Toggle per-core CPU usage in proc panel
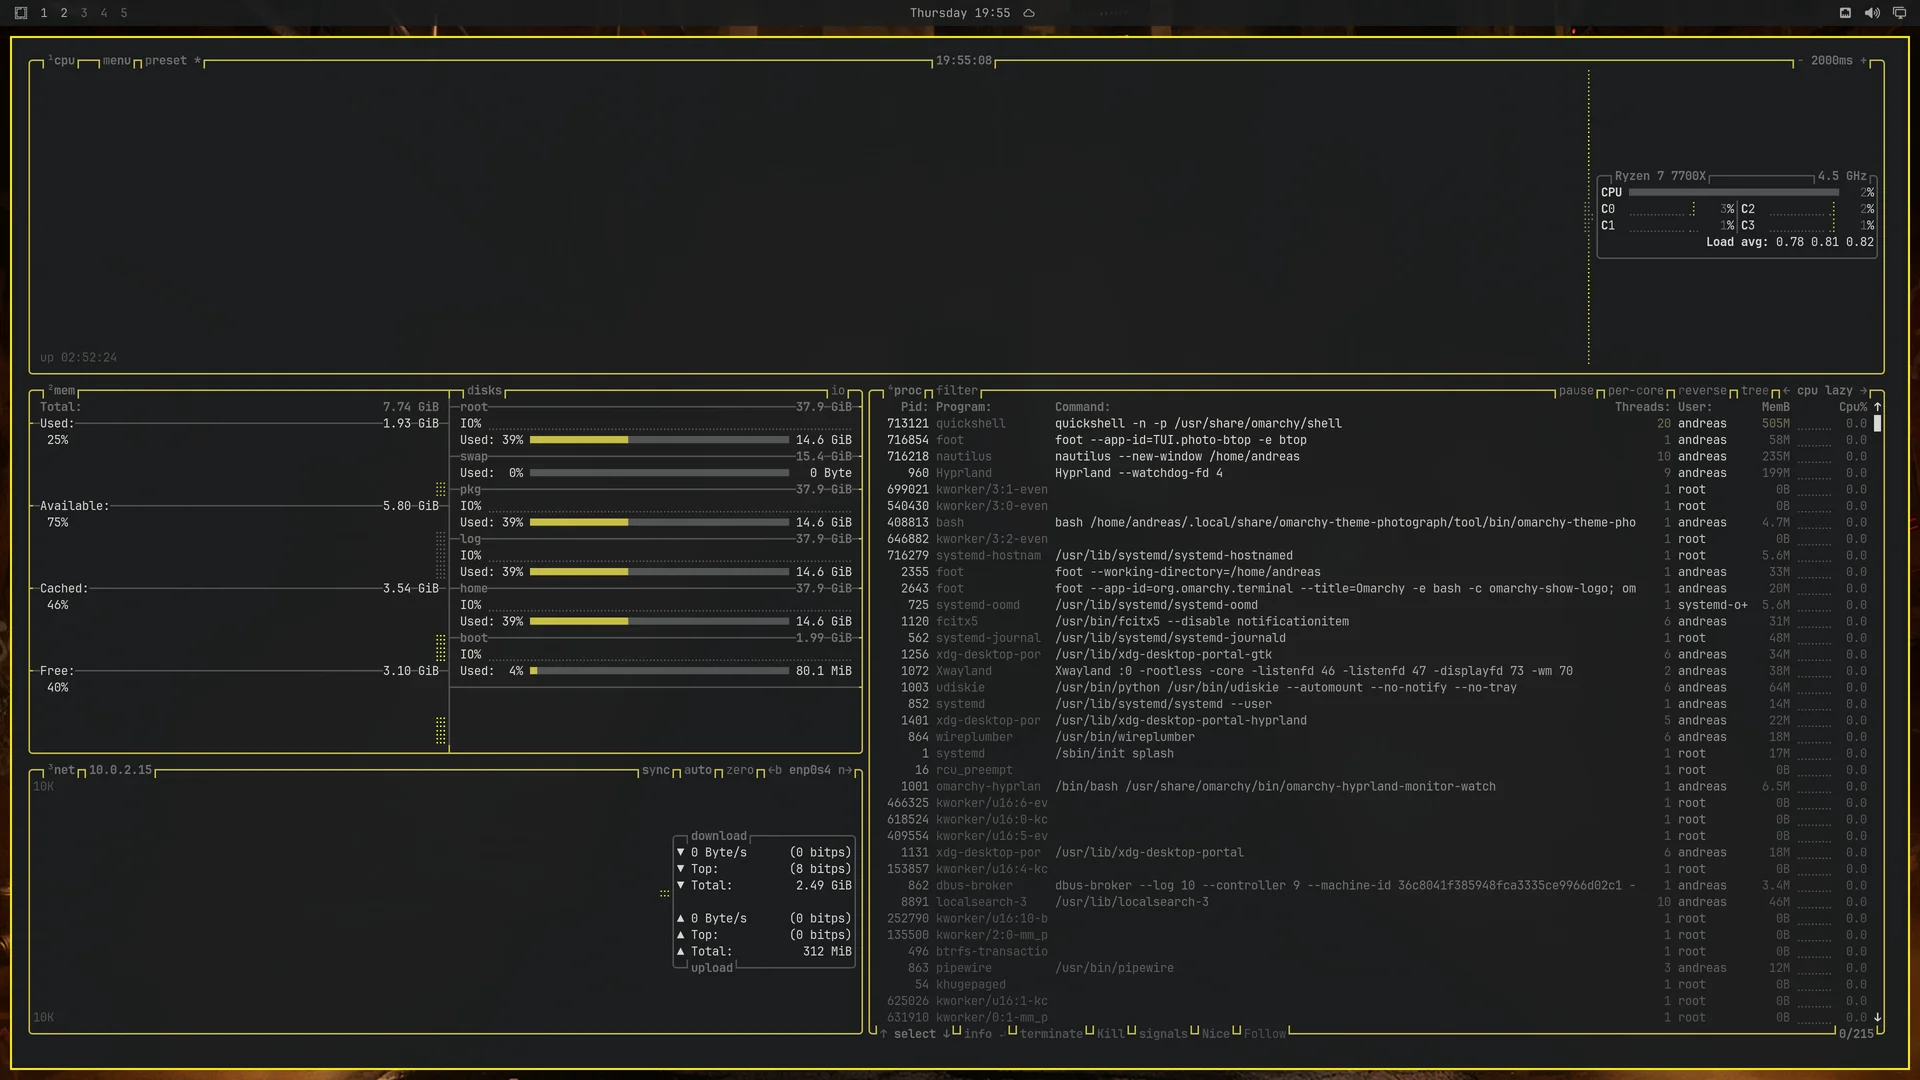Image resolution: width=1920 pixels, height=1080 pixels. tap(1636, 391)
